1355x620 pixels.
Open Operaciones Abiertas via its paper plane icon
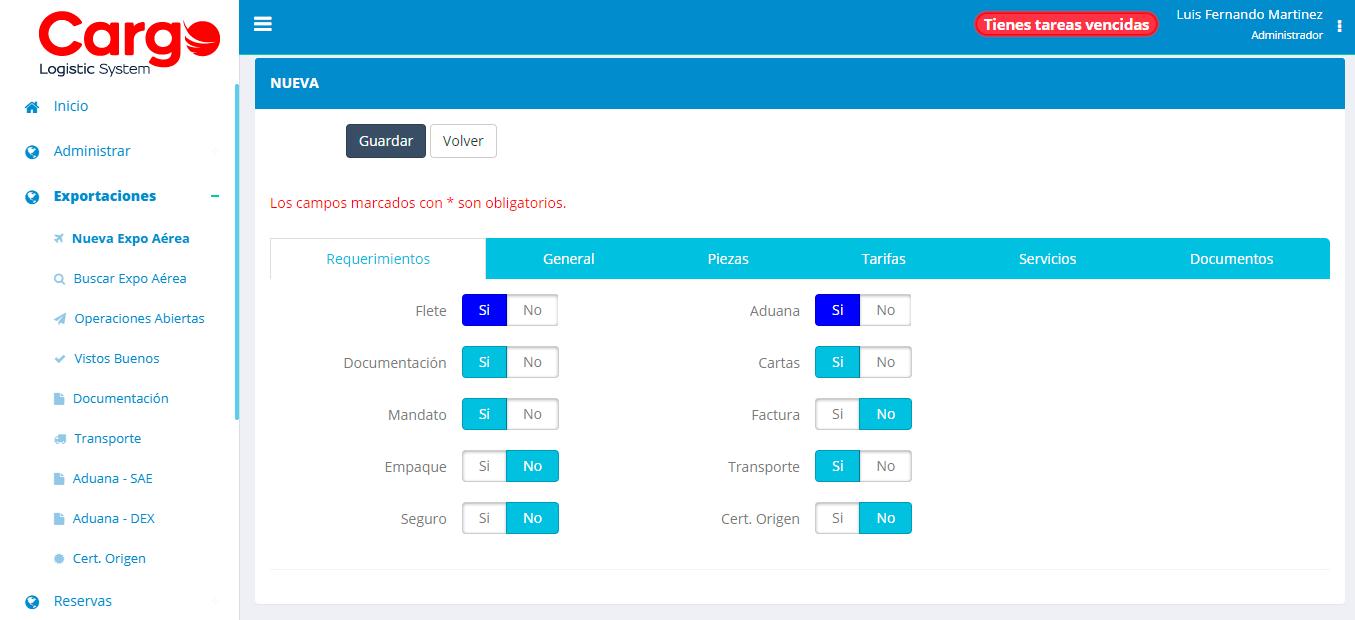click(x=60, y=318)
